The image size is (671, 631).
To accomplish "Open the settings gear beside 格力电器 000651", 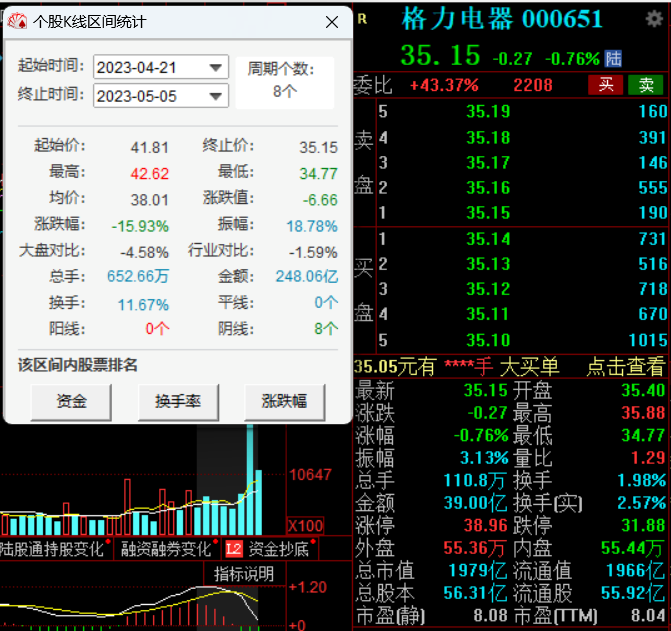I will click(654, 19).
